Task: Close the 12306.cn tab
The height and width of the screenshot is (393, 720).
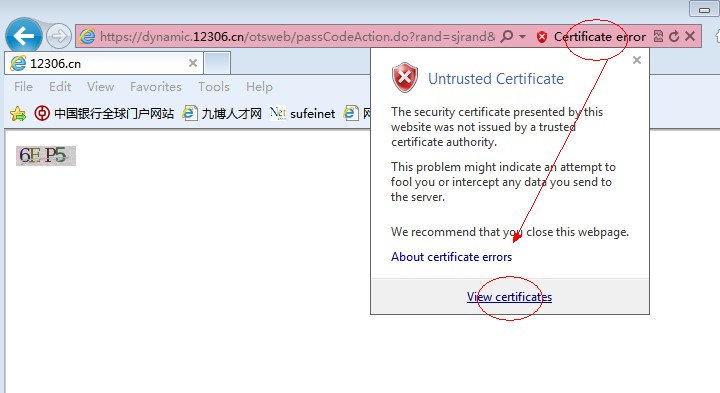Action: click(193, 63)
